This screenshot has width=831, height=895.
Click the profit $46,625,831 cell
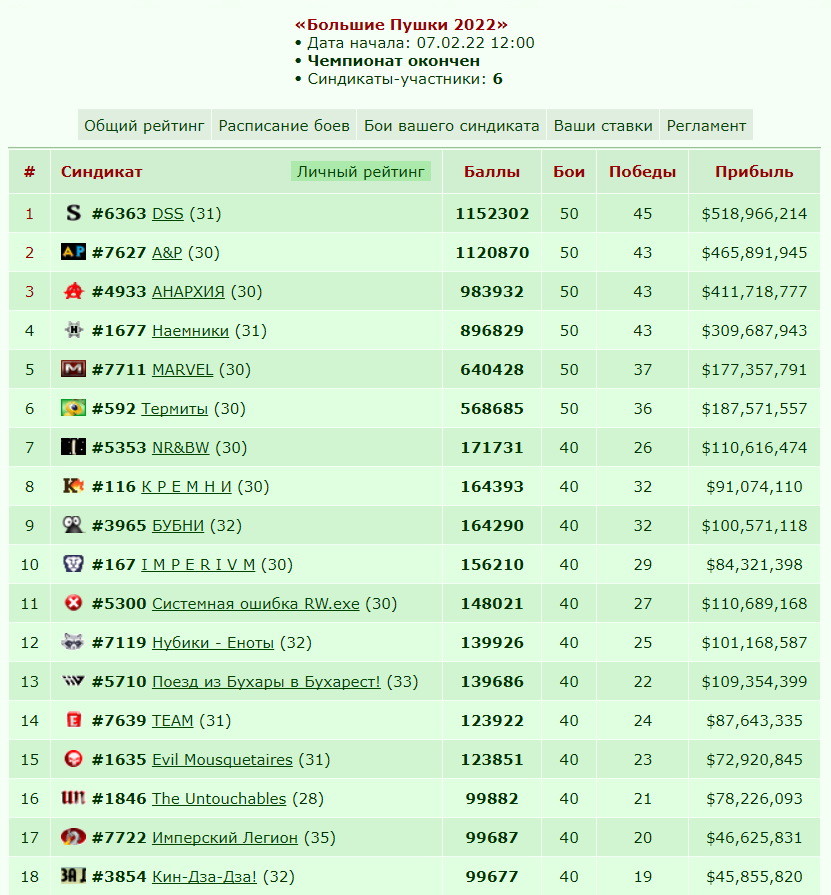click(x=754, y=837)
